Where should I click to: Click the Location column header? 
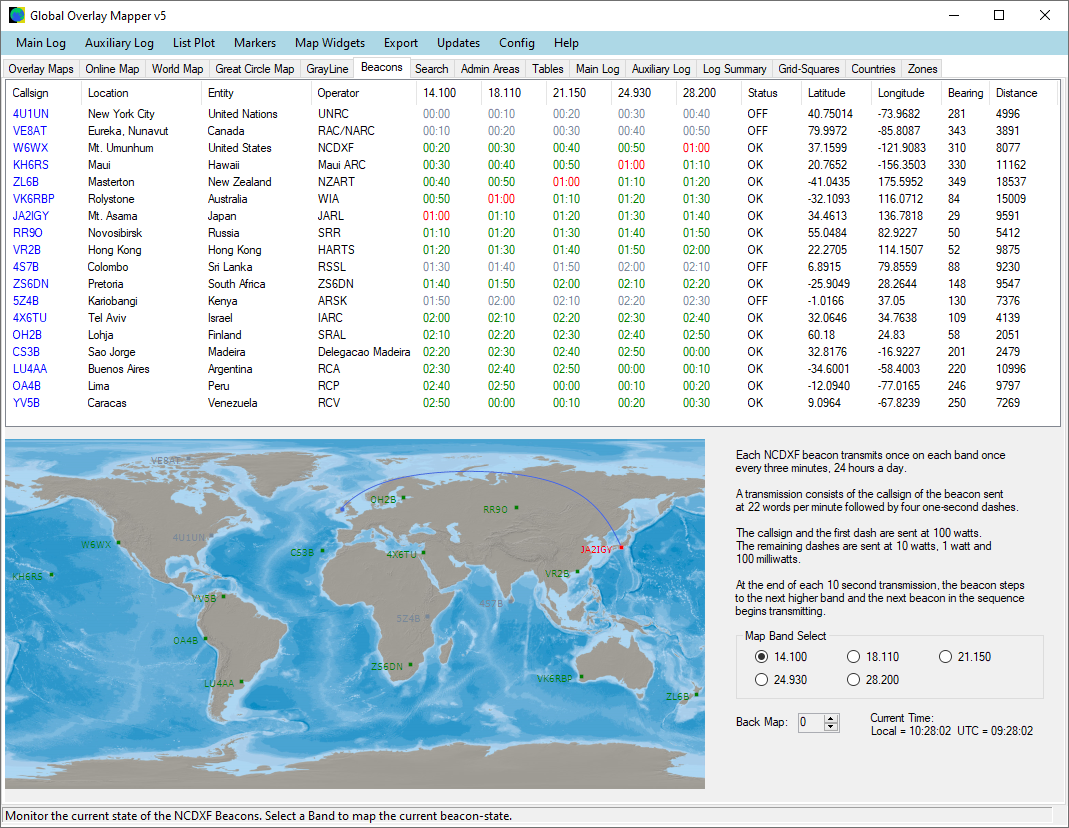pyautogui.click(x=141, y=93)
